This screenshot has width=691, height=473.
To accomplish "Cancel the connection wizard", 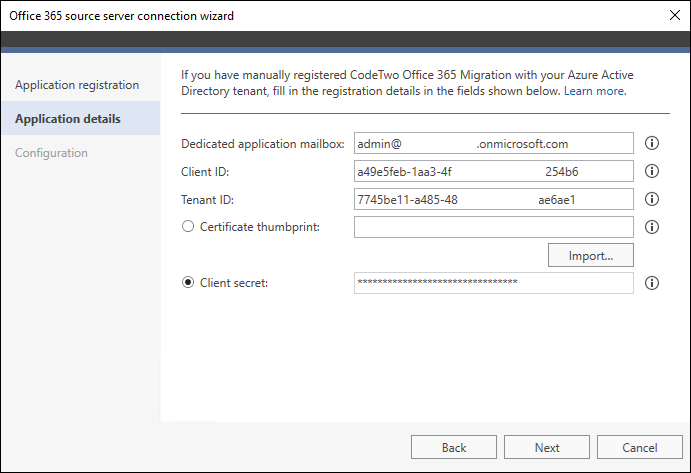I will click(x=639, y=447).
